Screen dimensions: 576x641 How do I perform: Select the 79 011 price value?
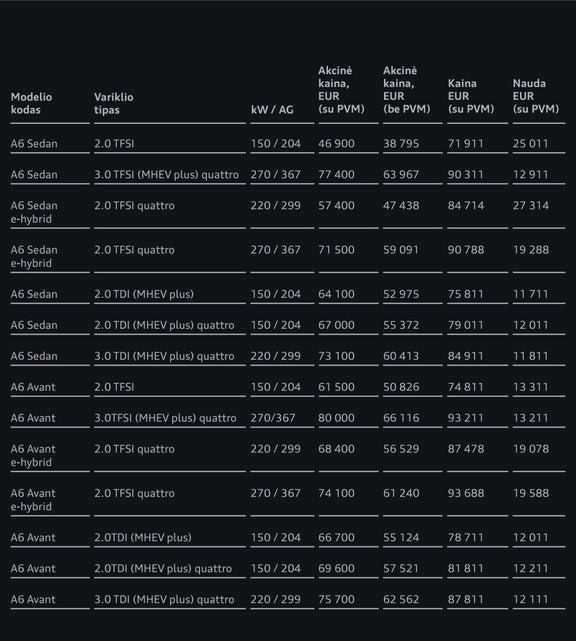click(465, 325)
